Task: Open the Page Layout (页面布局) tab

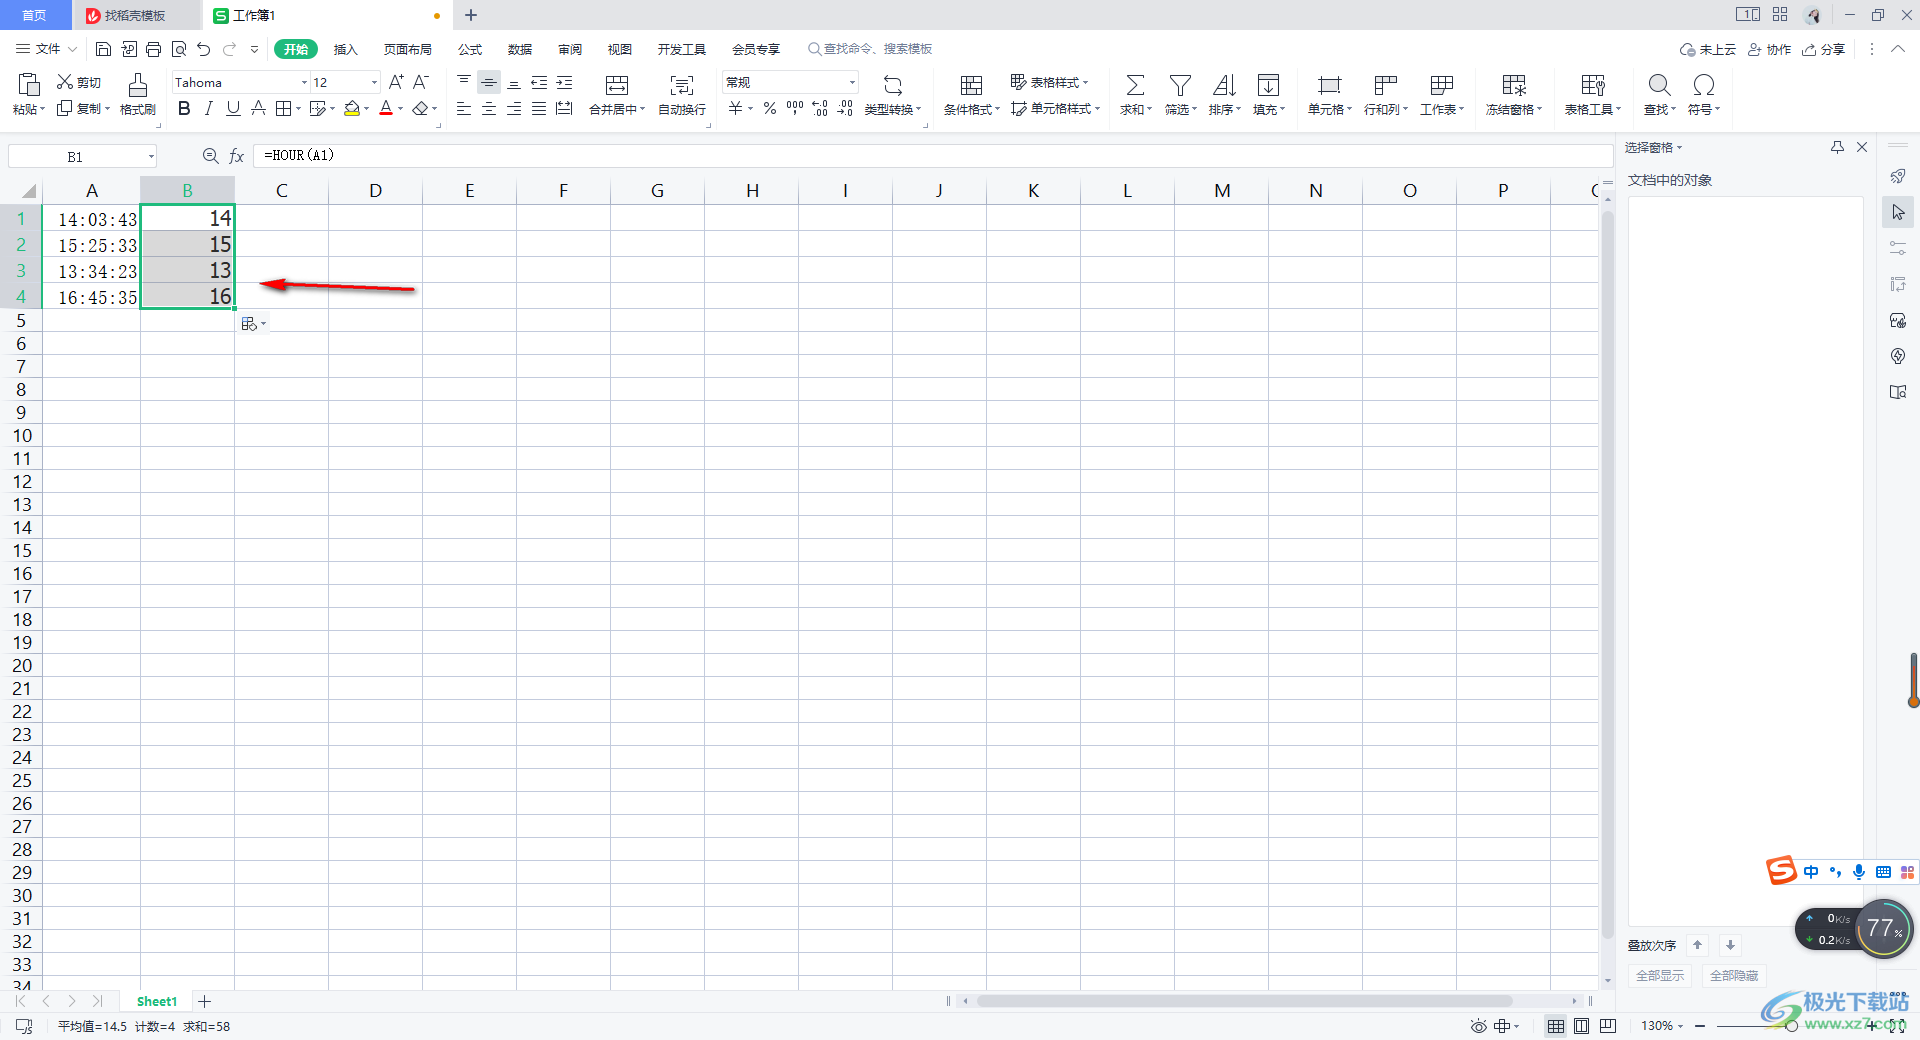Action: tap(408, 49)
